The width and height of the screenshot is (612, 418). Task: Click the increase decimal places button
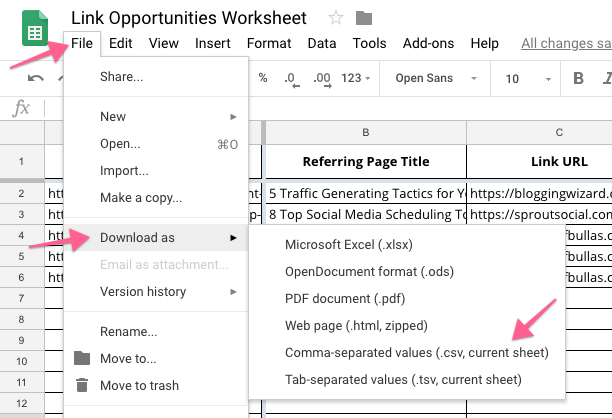point(322,78)
